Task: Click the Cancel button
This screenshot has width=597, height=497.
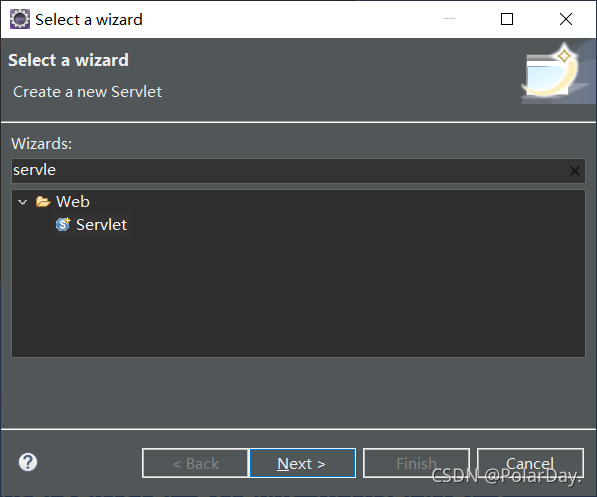Action: pos(530,463)
